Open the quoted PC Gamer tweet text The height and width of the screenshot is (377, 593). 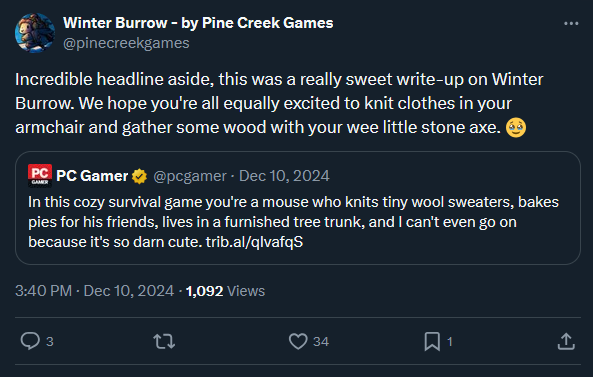pyautogui.click(x=293, y=222)
